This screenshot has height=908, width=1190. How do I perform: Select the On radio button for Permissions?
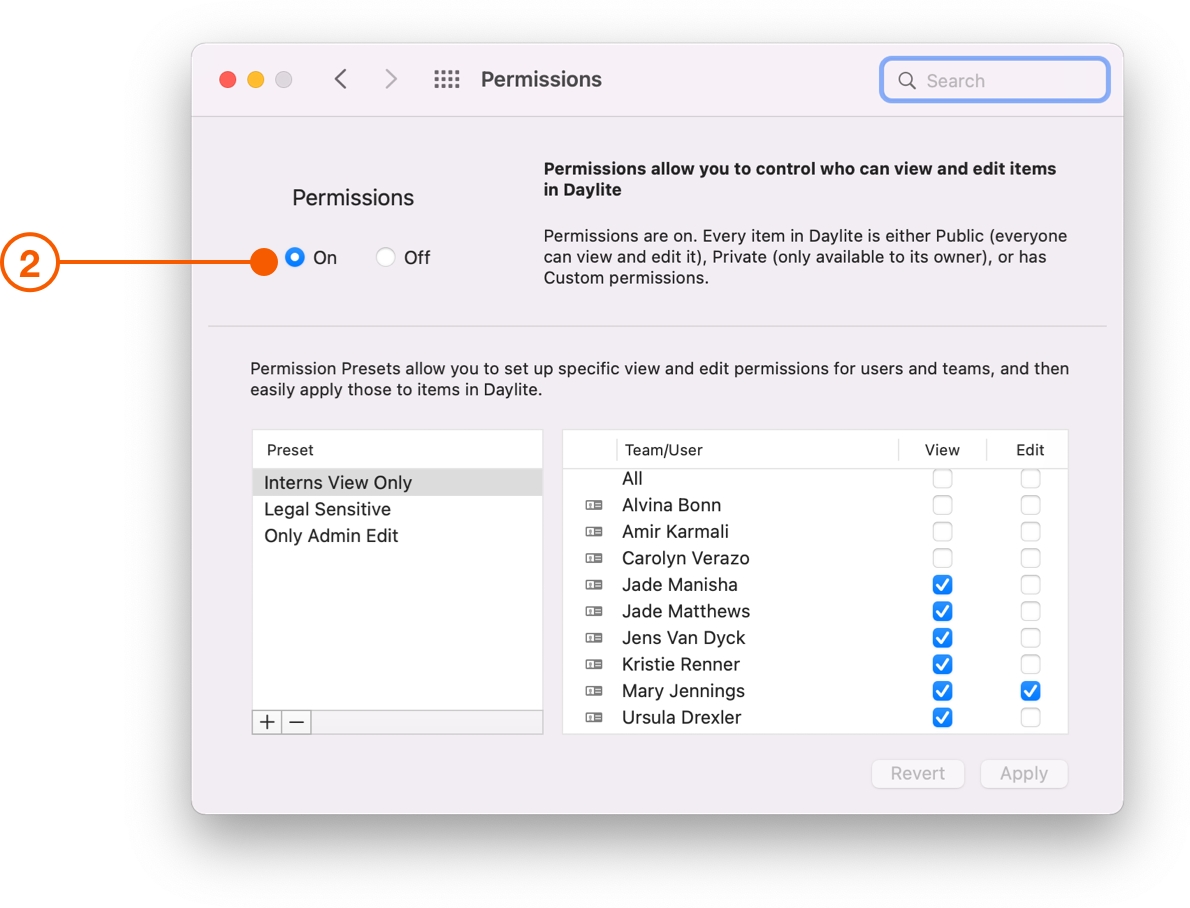tap(295, 257)
